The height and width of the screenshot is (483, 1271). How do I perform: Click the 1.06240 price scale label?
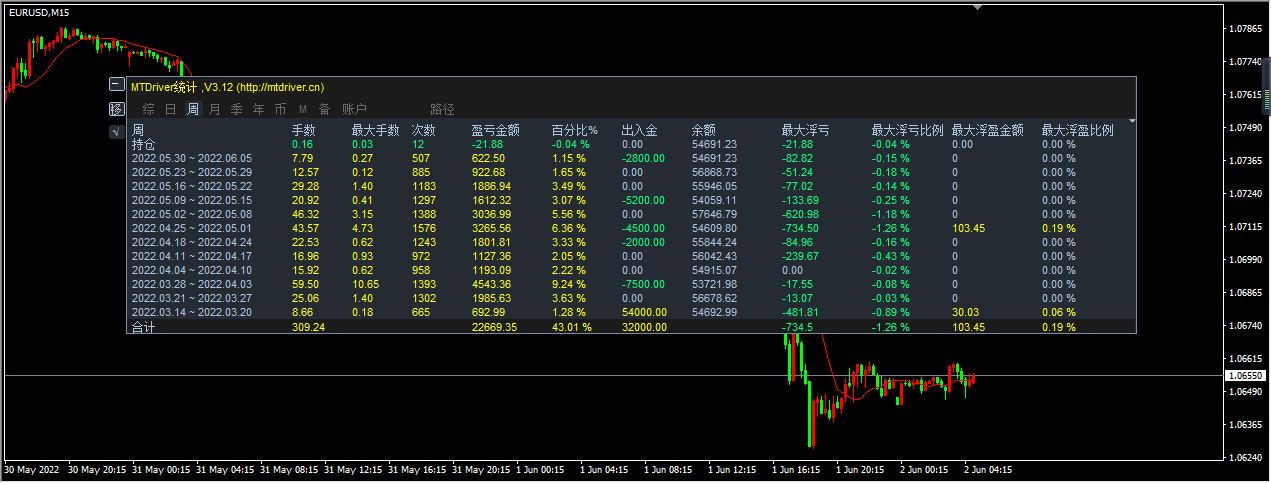(x=1244, y=457)
